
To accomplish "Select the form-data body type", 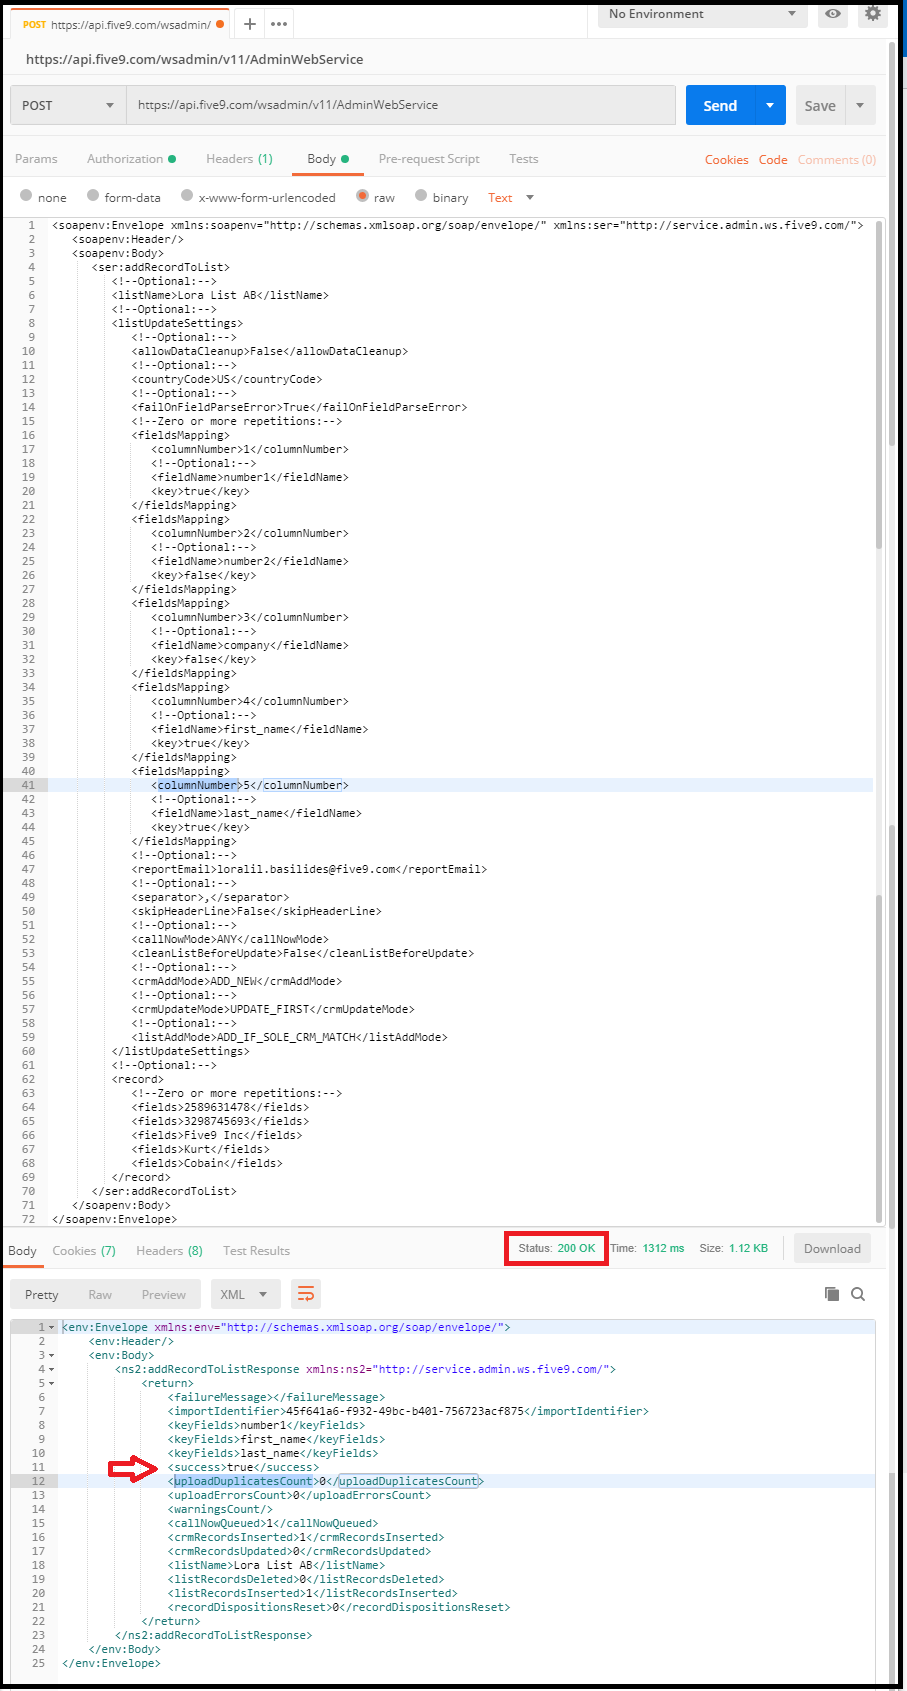I will click(93, 196).
